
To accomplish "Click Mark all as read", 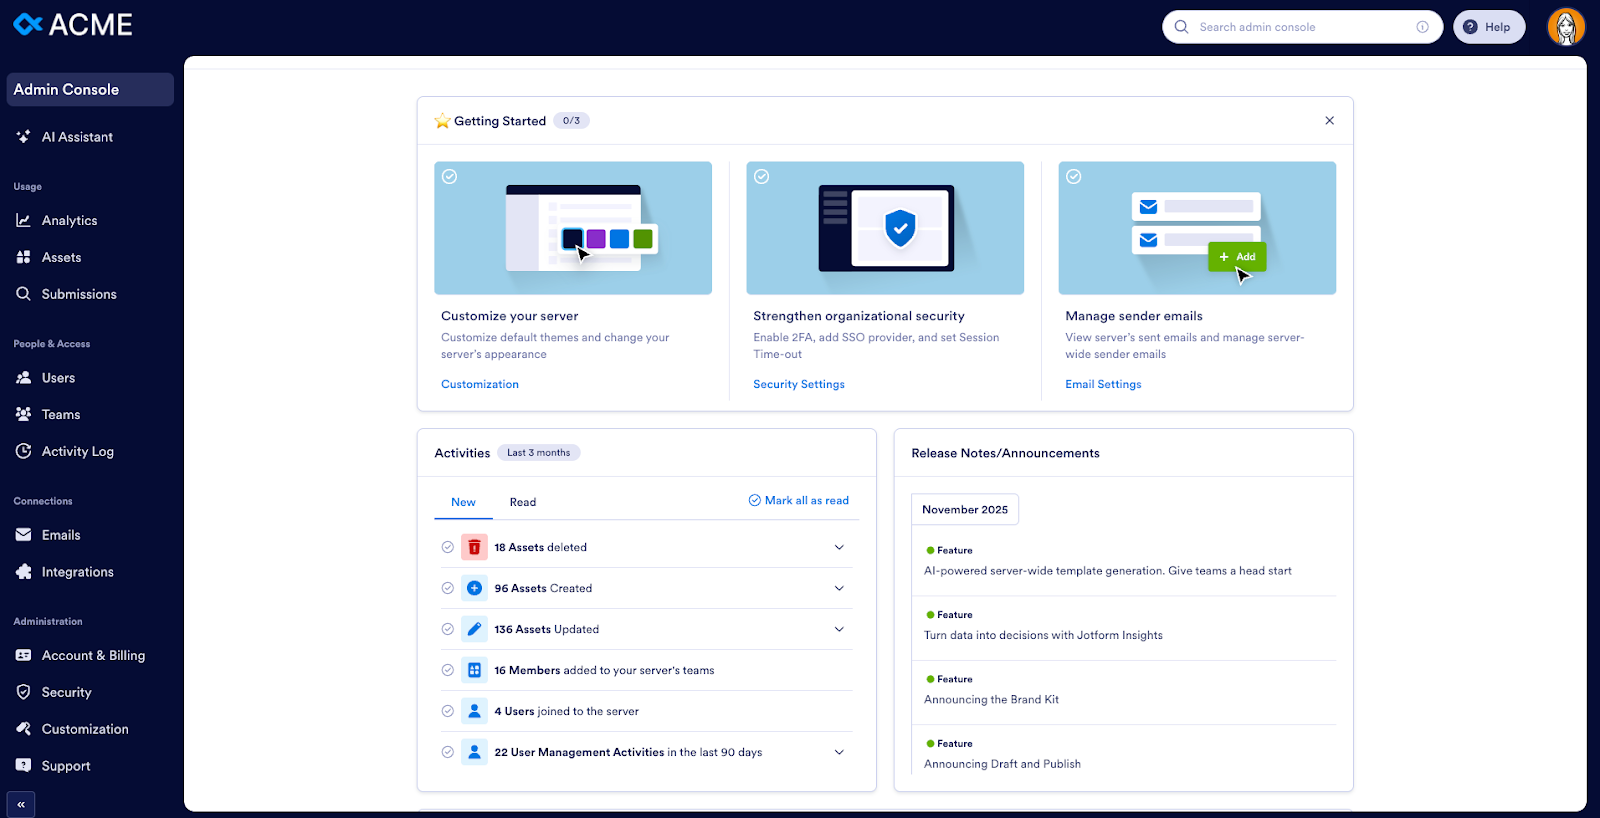I will (x=799, y=500).
